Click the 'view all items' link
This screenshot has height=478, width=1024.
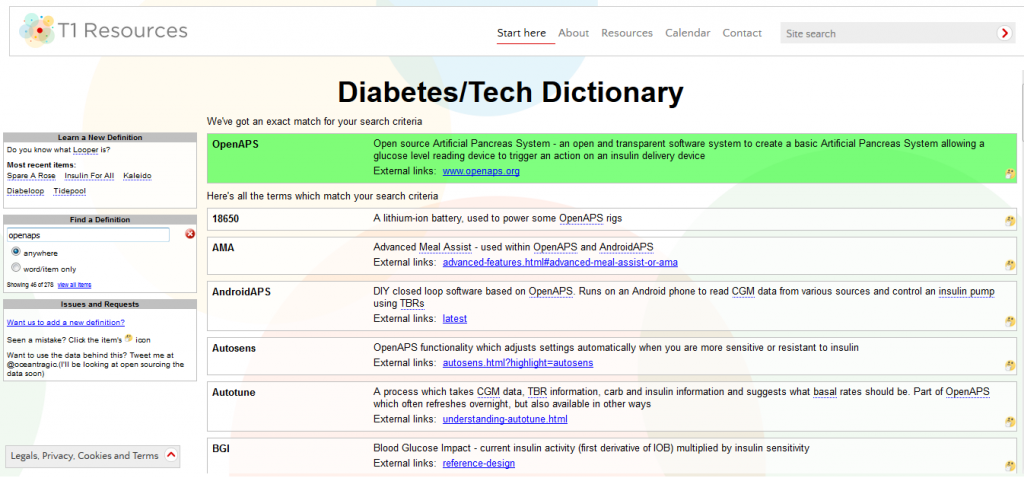[74, 285]
